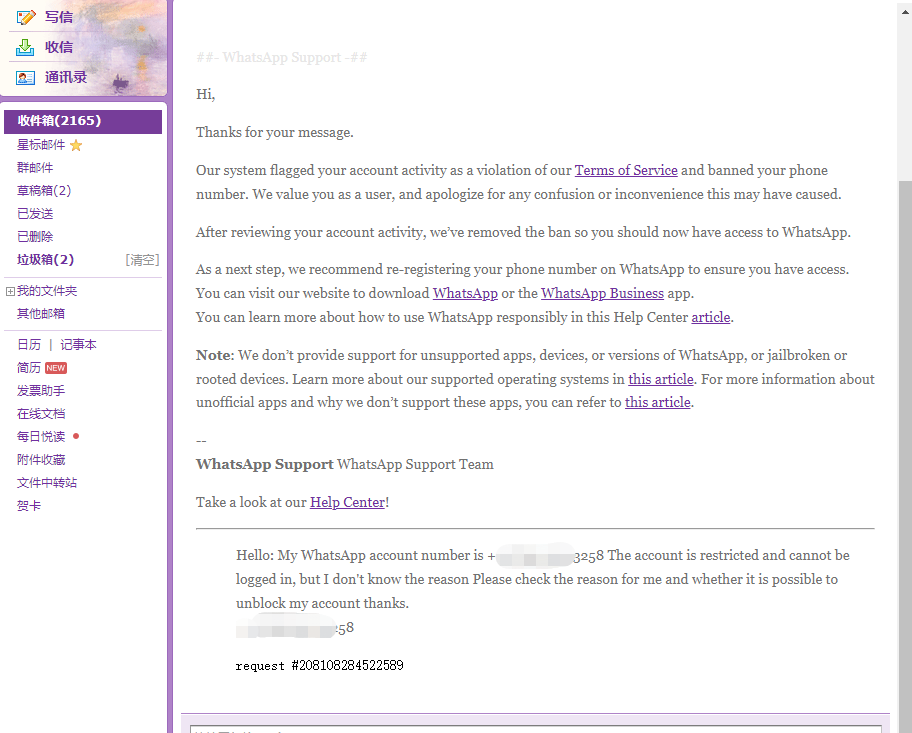Open the 简历 resume tool
Image resolution: width=912 pixels, height=733 pixels.
[x=28, y=368]
